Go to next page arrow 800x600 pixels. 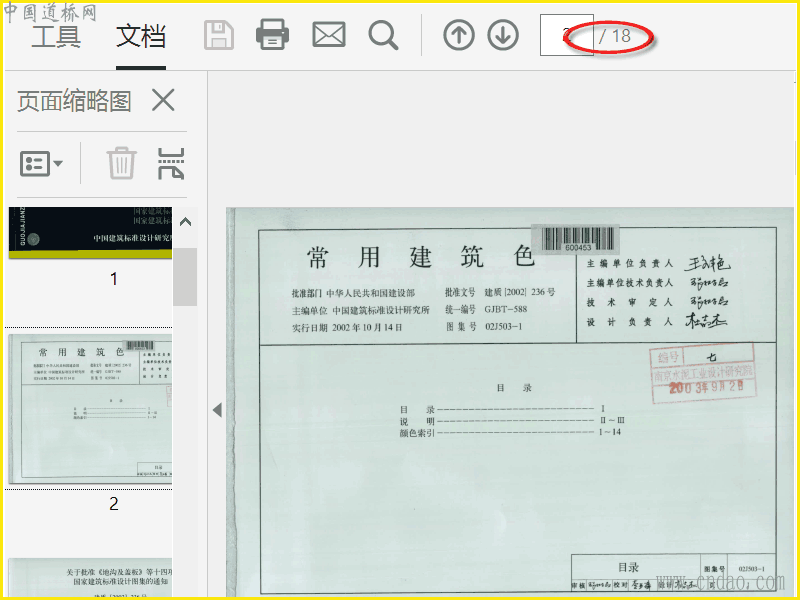click(503, 35)
